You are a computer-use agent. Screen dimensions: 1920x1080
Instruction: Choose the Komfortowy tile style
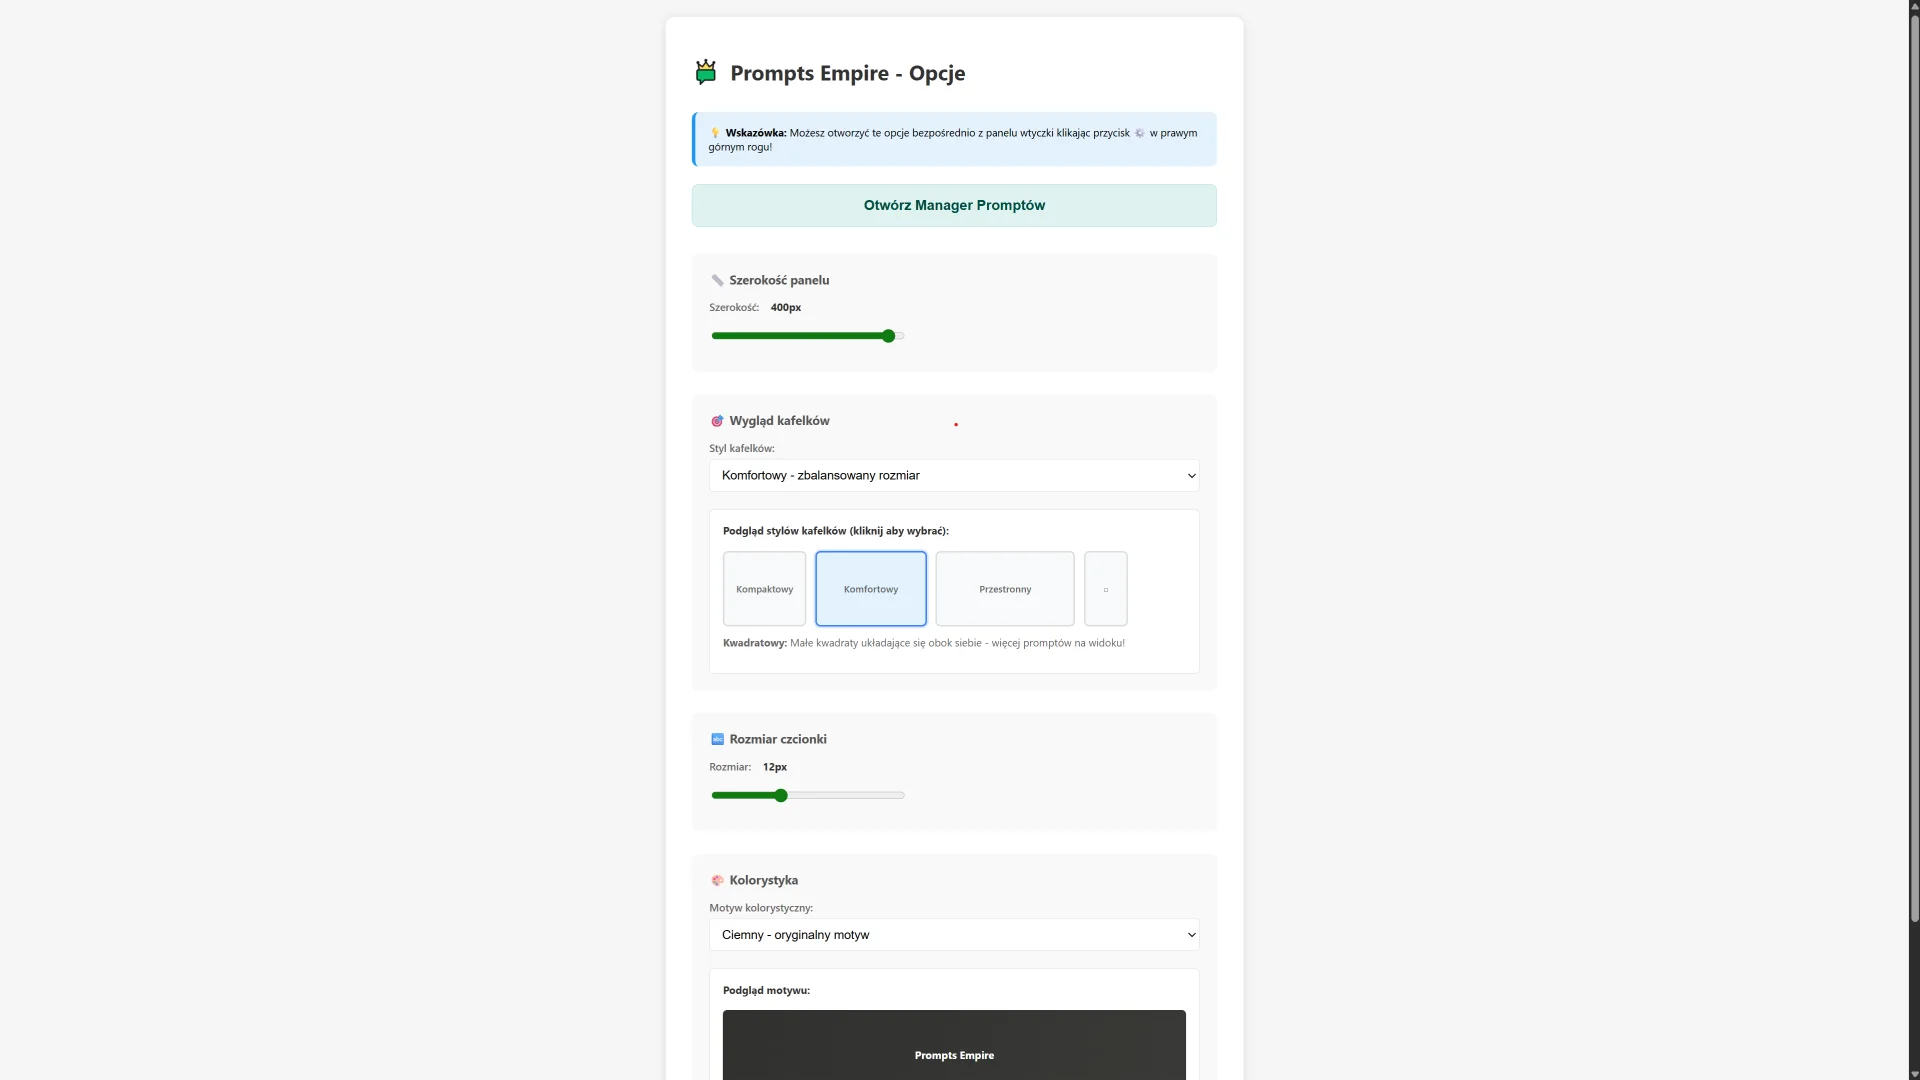point(870,589)
